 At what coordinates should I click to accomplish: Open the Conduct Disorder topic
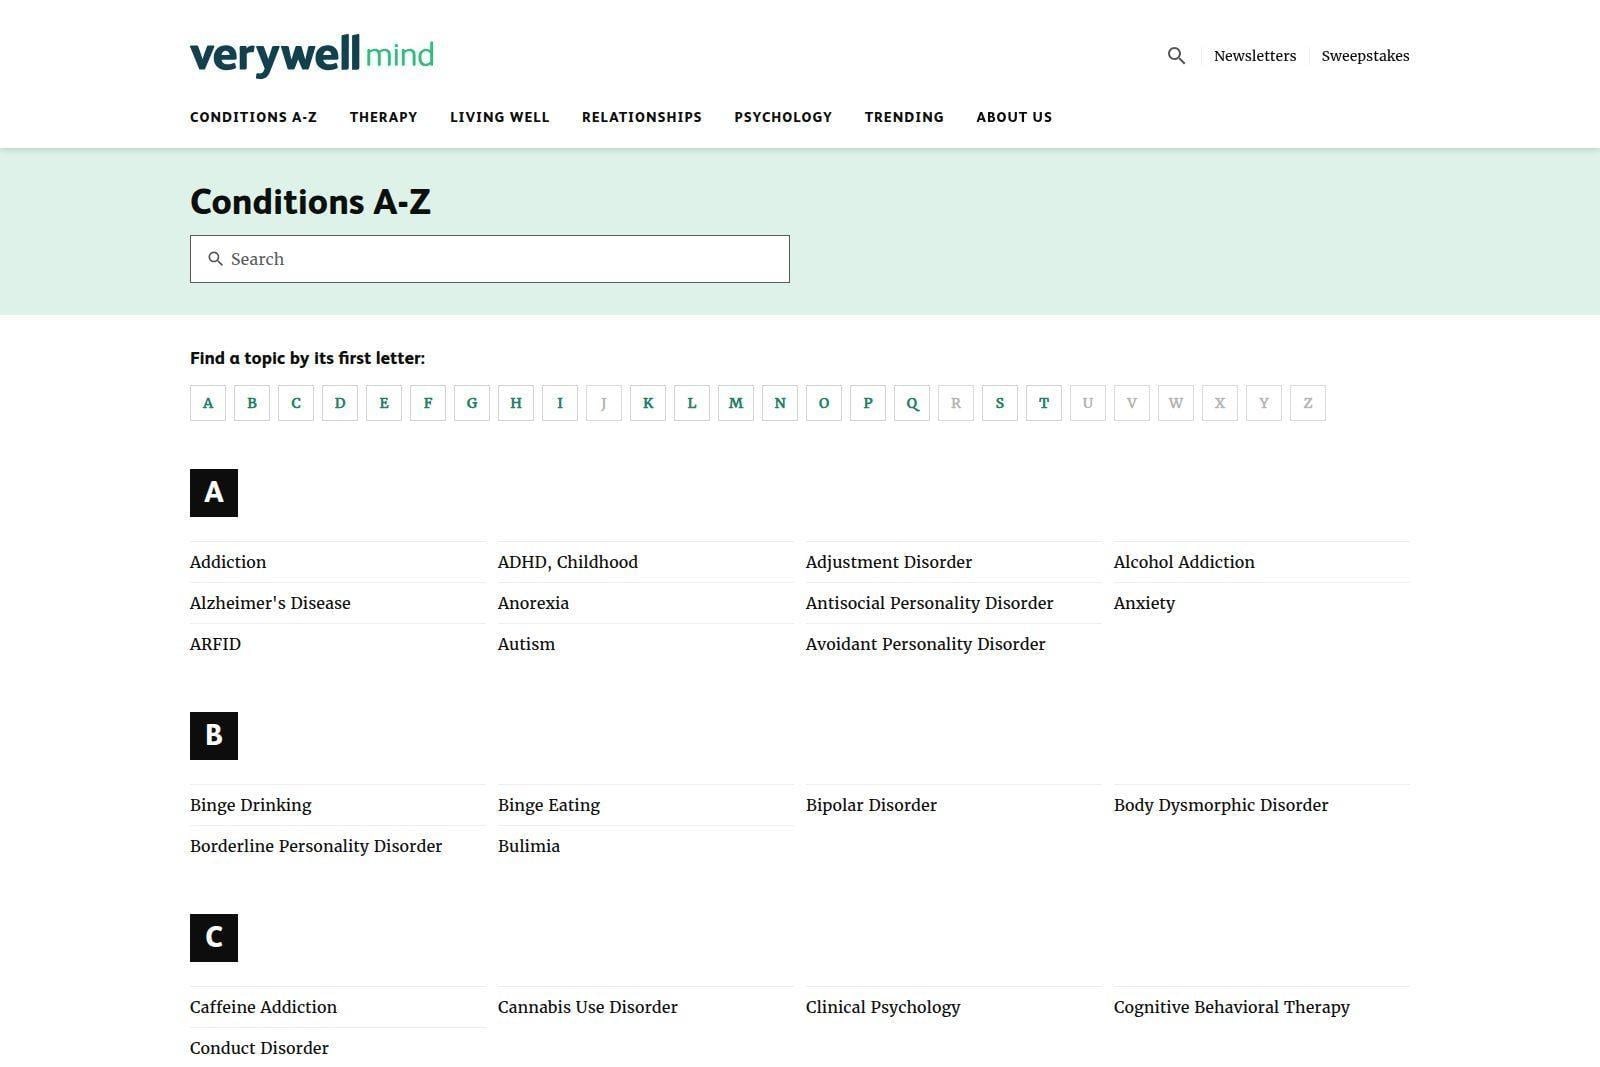(x=259, y=1048)
